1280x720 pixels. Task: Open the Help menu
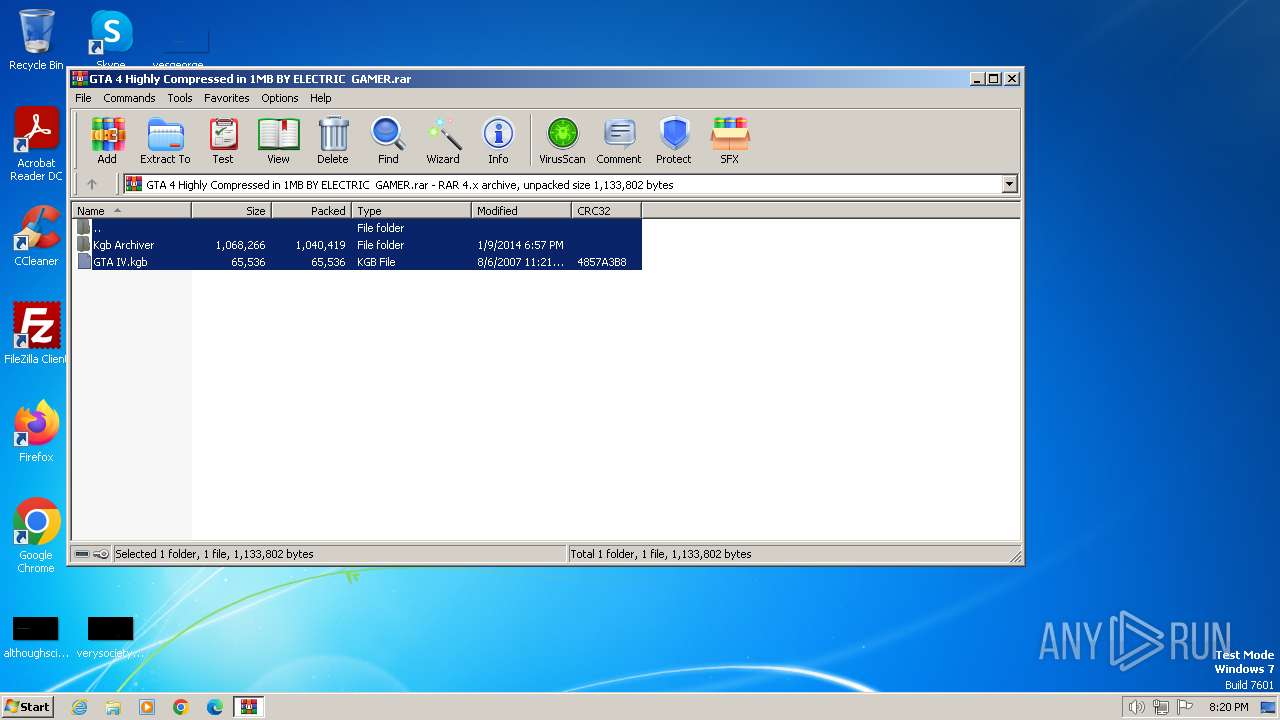pos(321,98)
